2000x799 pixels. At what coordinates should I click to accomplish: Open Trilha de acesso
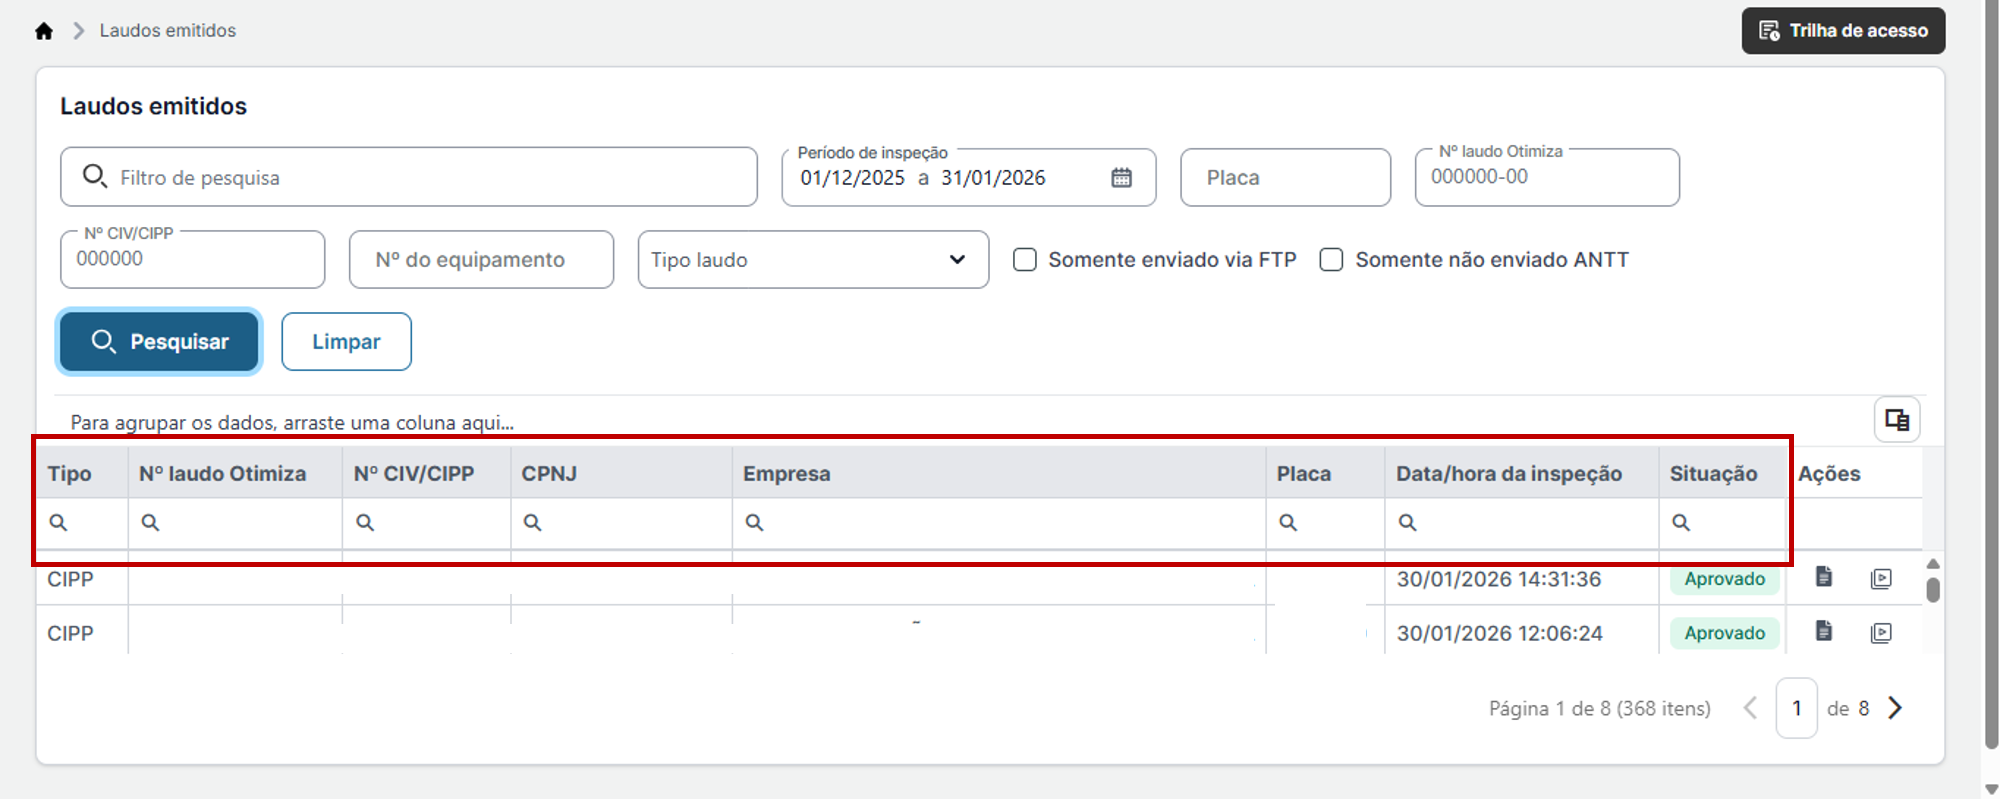(x=1843, y=31)
